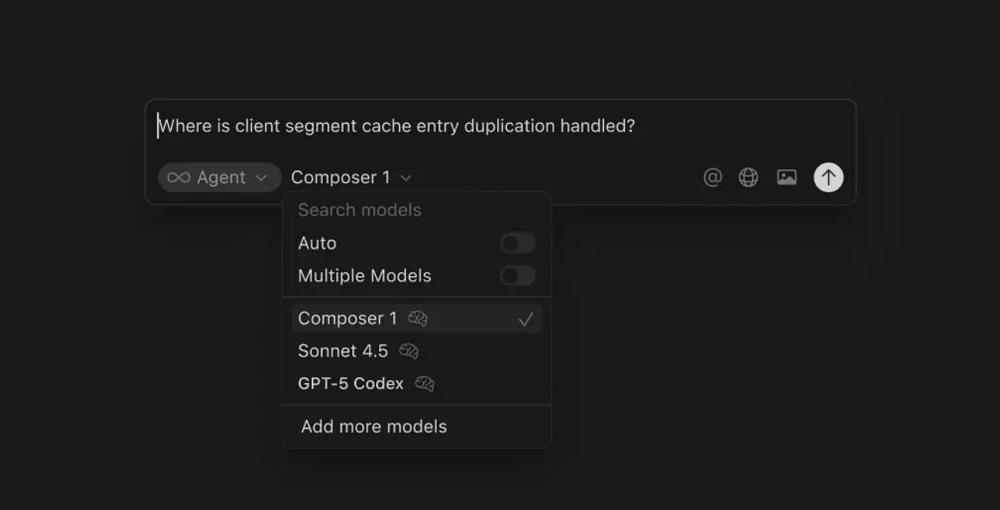This screenshot has height=510, width=1000.
Task: Expand the Agent mode chevron
Action: click(x=261, y=177)
